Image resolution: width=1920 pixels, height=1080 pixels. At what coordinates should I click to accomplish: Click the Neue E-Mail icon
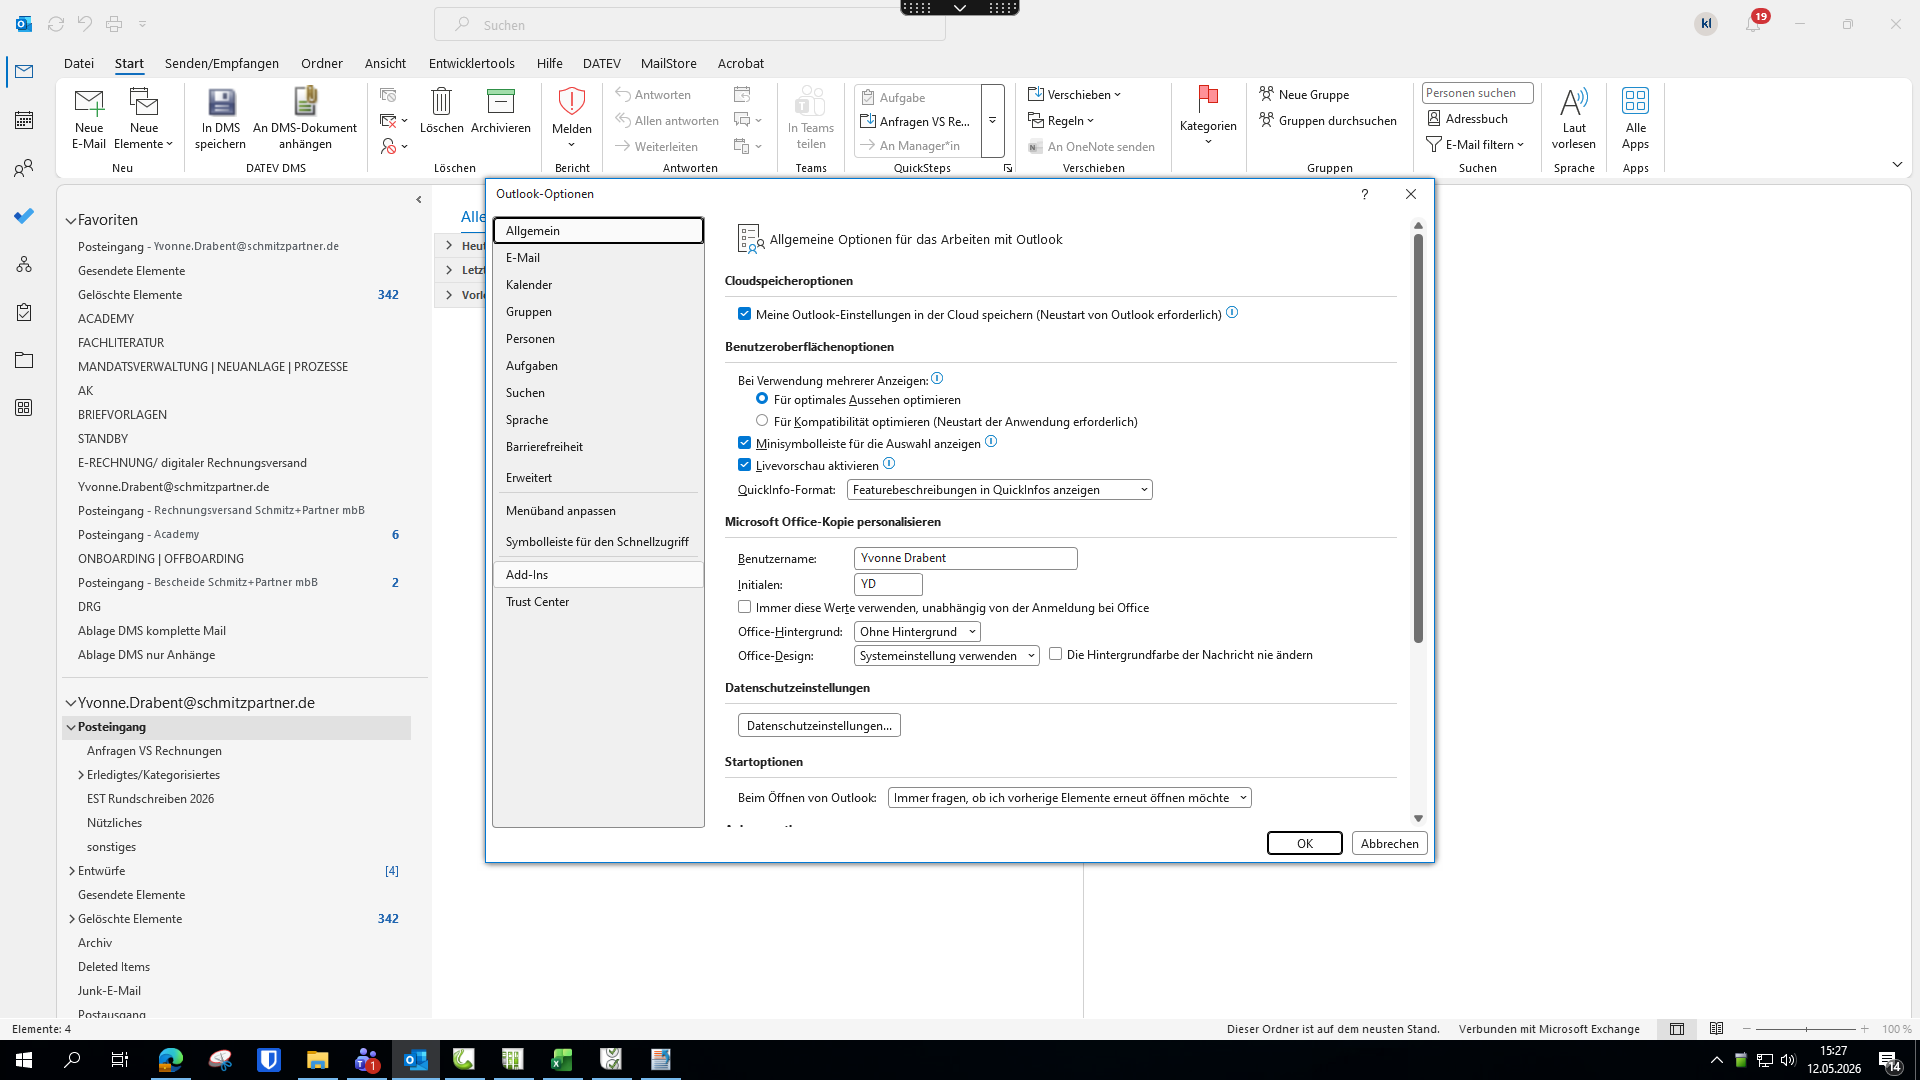pos(89,102)
